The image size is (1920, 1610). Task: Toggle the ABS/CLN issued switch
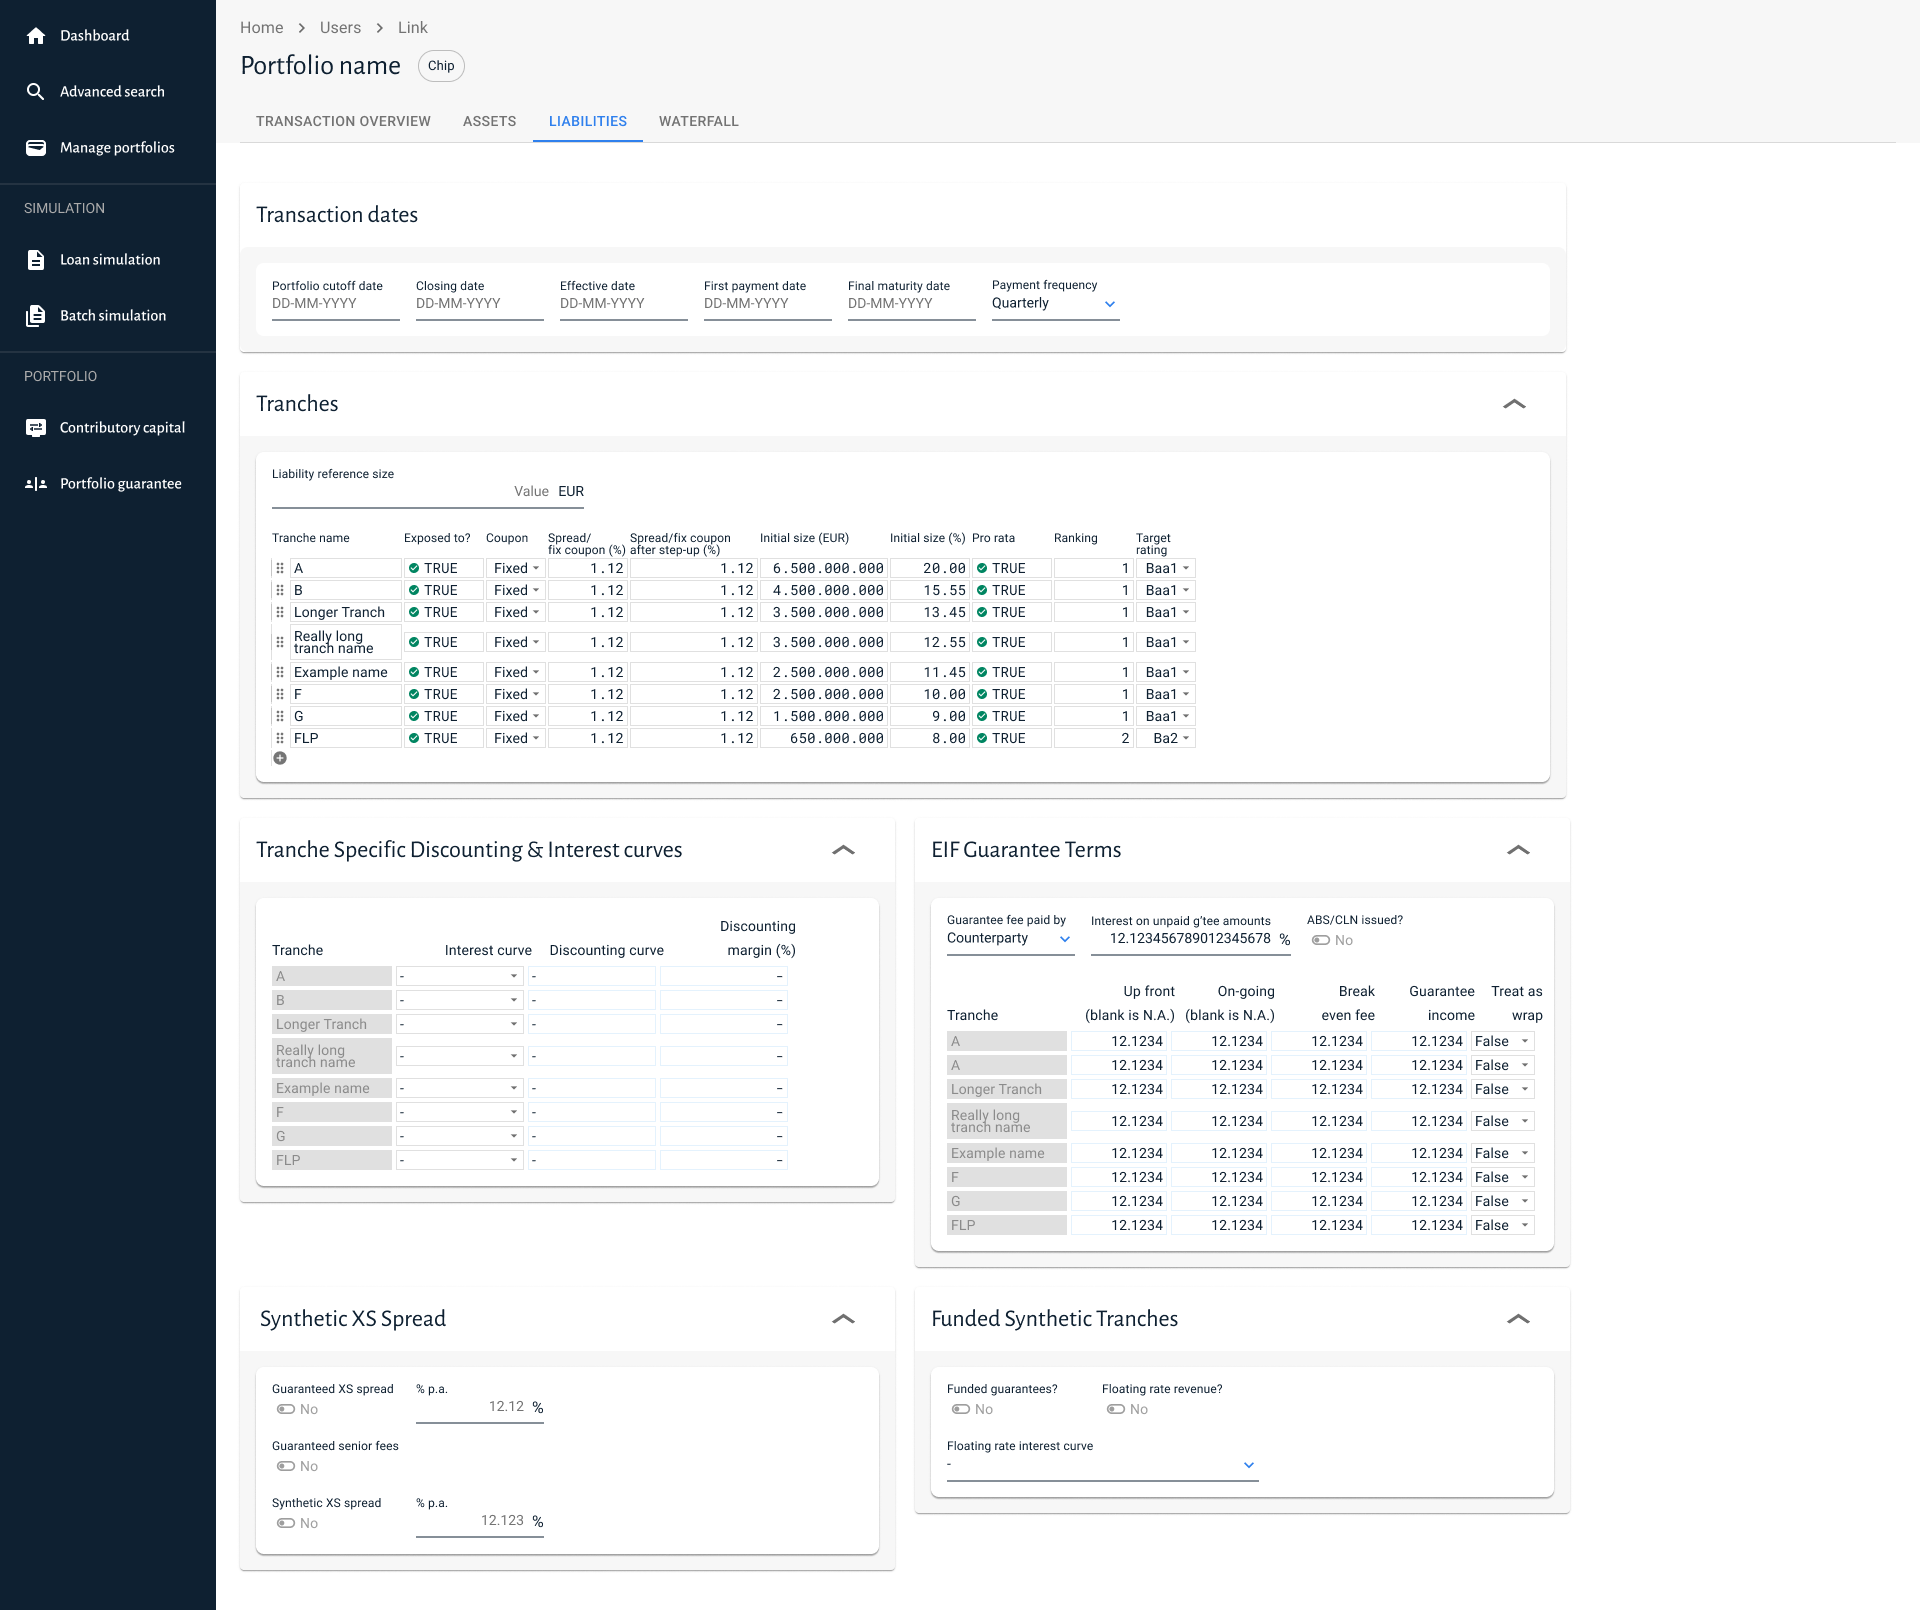[x=1321, y=940]
